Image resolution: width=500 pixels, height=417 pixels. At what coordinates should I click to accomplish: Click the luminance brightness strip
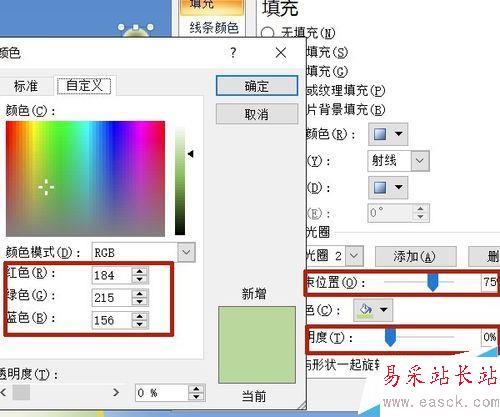[180, 180]
